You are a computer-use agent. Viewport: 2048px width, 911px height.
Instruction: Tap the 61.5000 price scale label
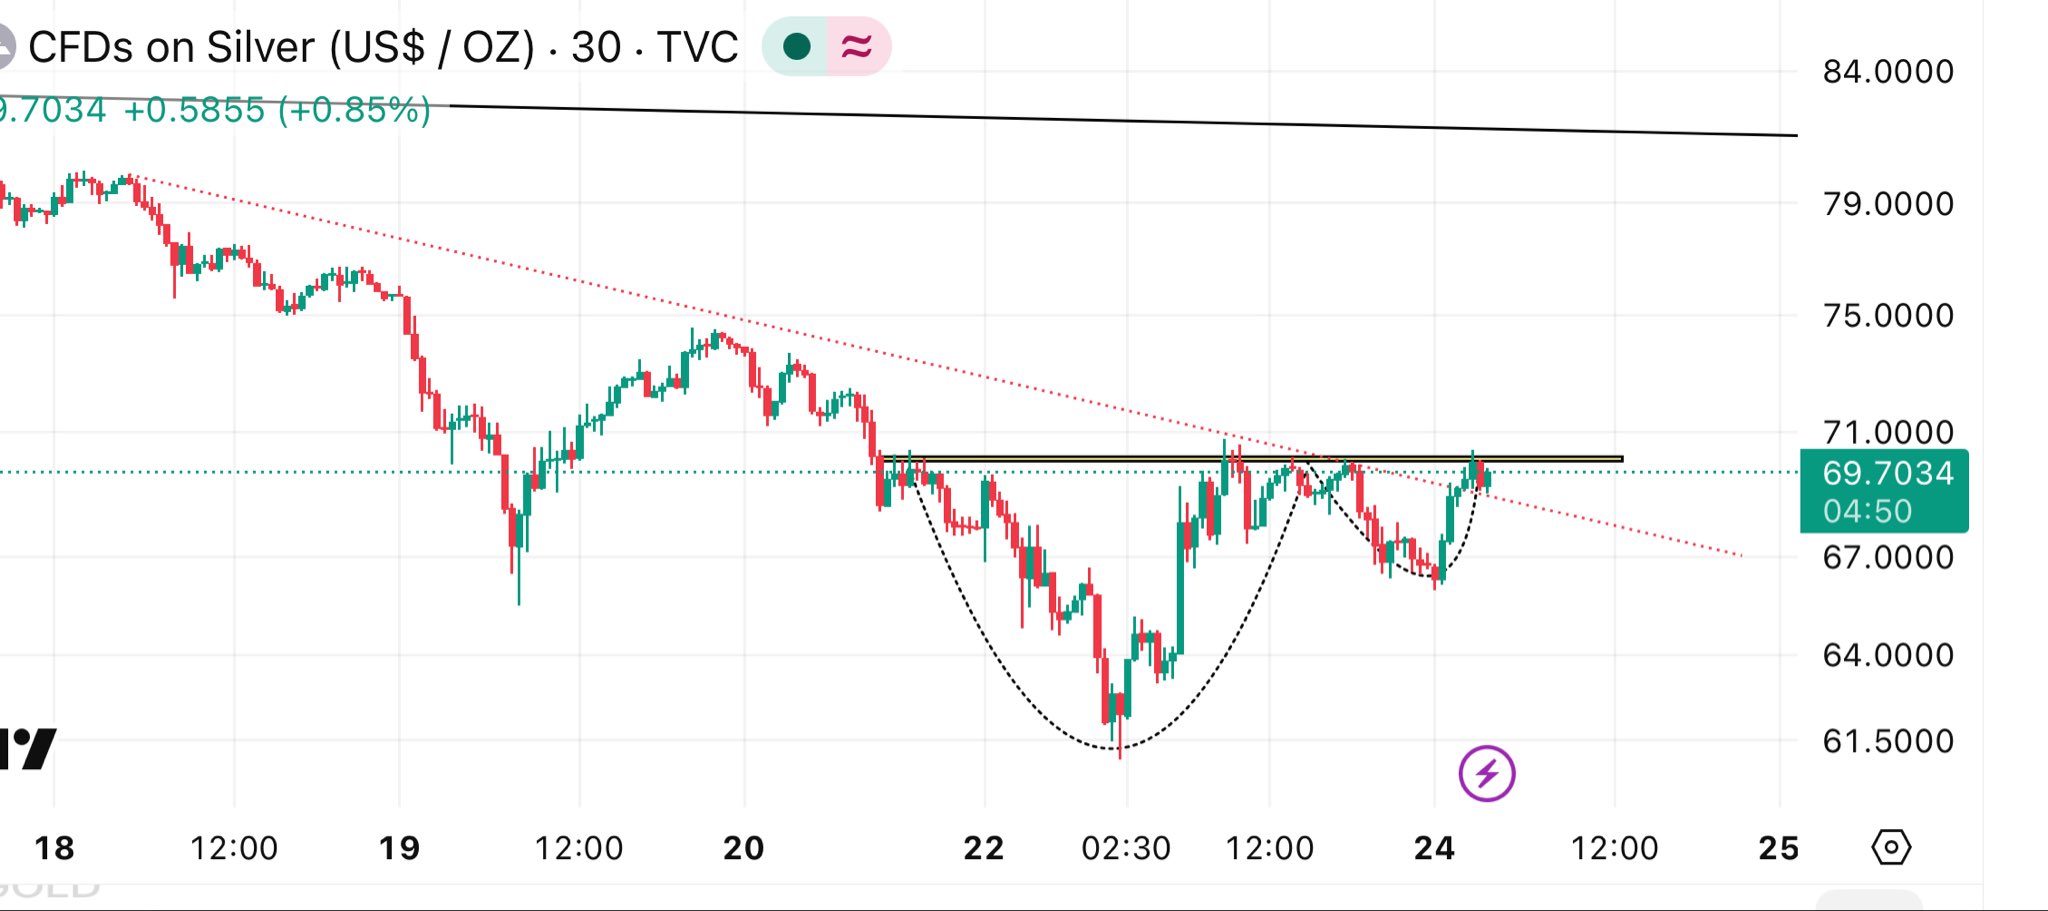tap(1887, 741)
